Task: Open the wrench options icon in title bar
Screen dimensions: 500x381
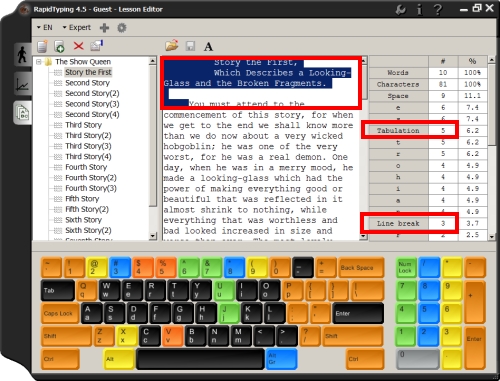Action: point(400,10)
